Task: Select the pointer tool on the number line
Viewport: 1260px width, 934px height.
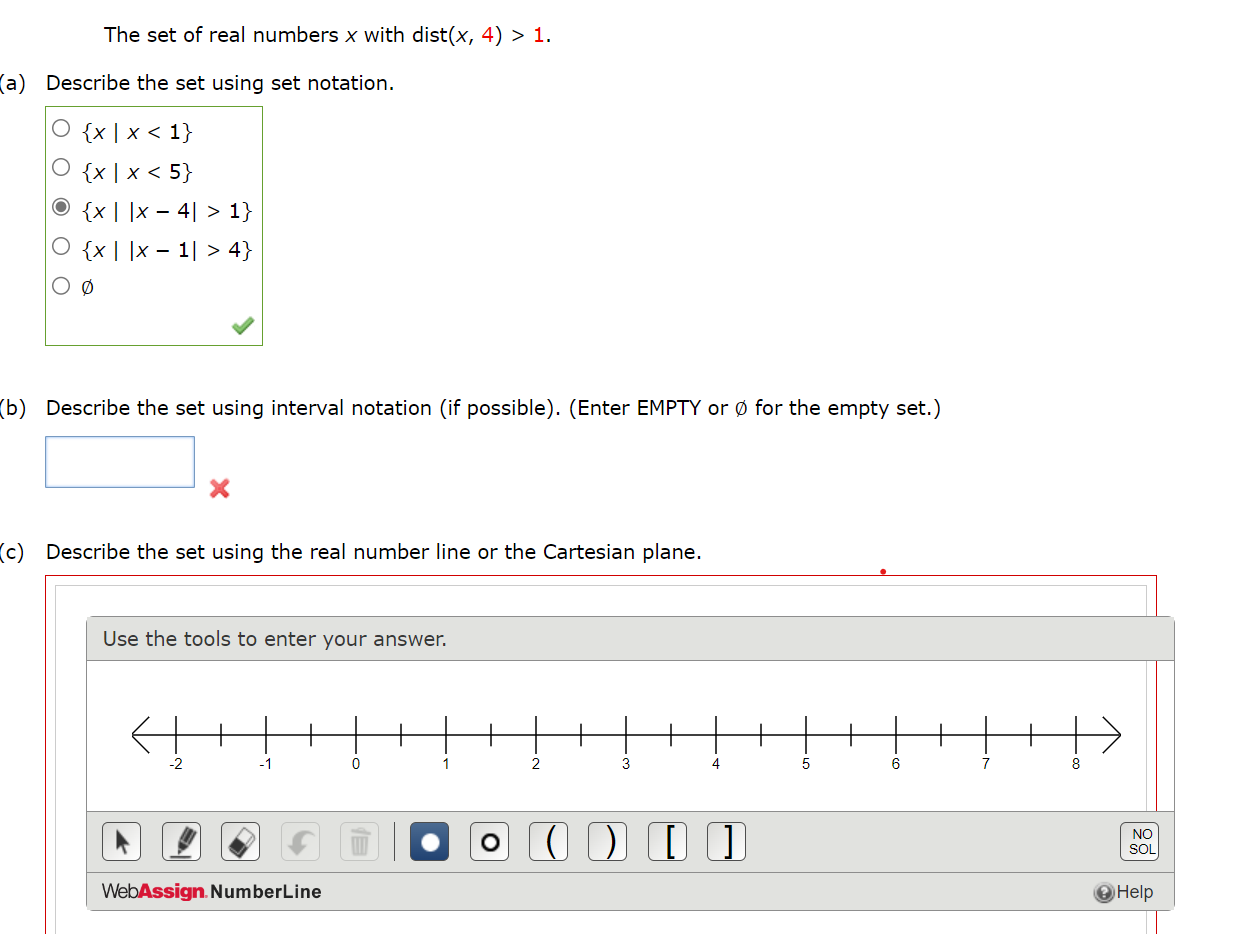Action: pyautogui.click(x=121, y=841)
